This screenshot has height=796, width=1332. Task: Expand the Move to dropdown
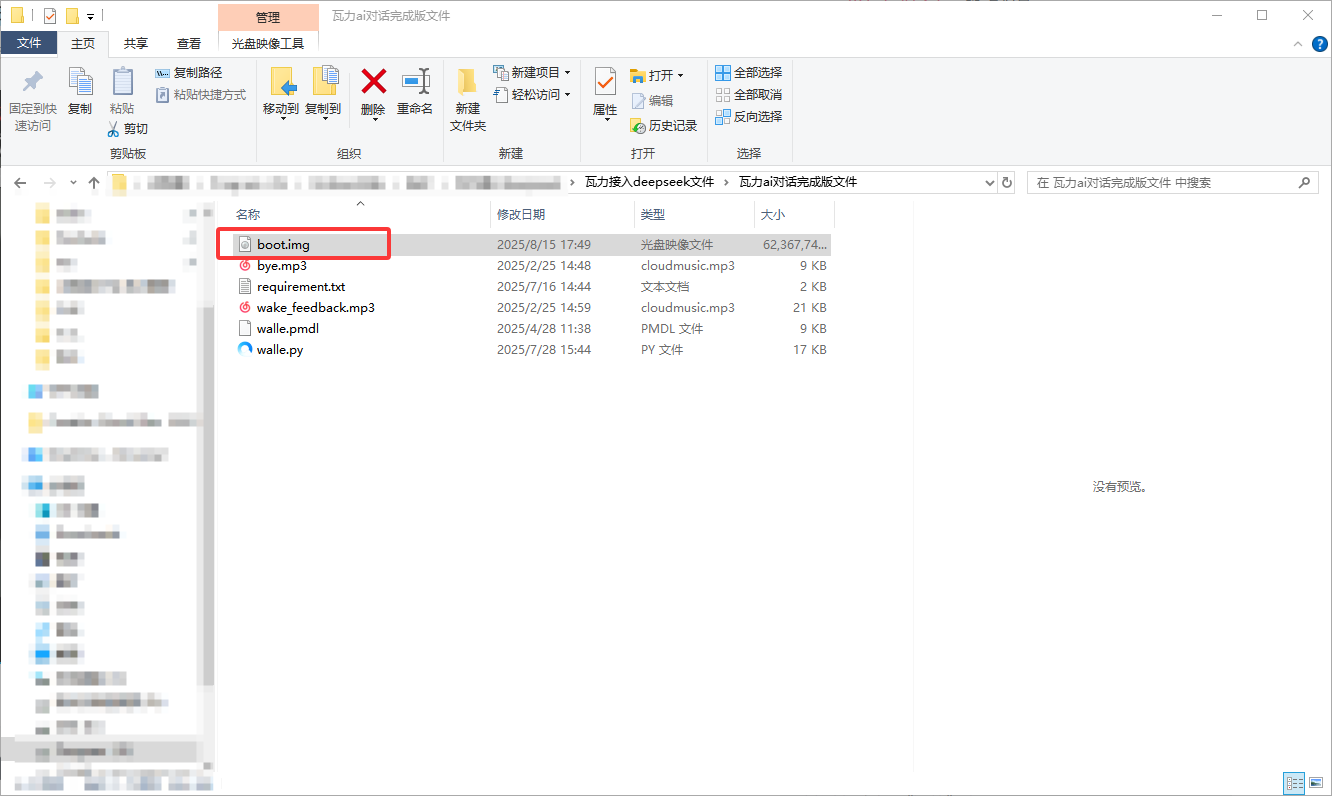click(281, 120)
